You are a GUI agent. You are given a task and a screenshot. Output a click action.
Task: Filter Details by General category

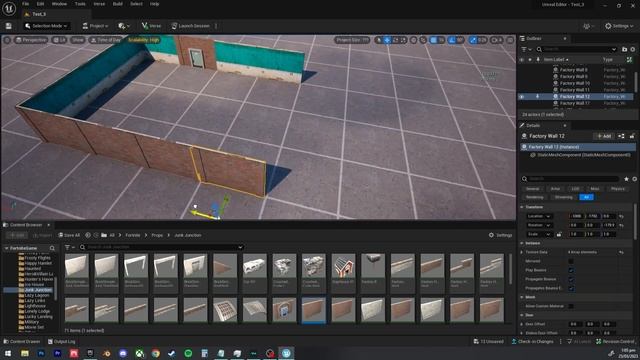(532, 189)
